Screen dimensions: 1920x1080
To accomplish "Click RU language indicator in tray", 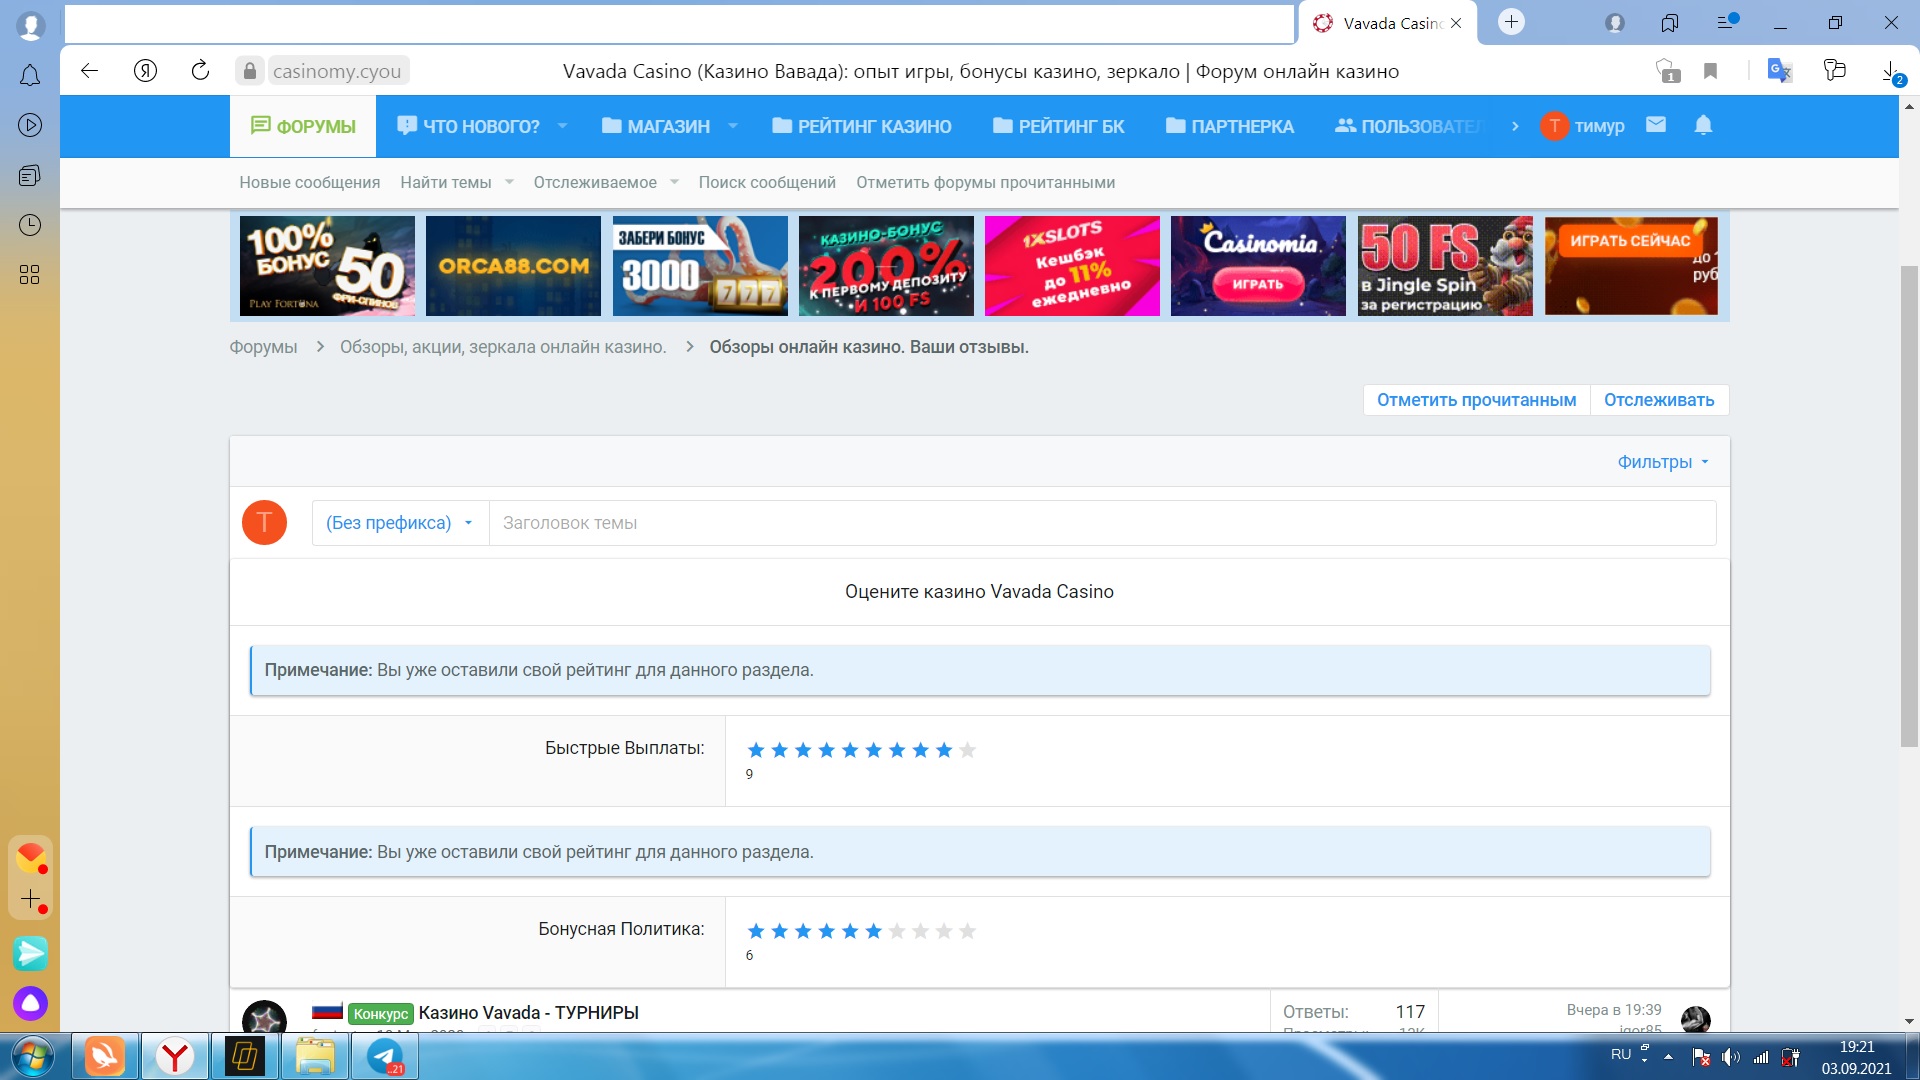I will pos(1620,1054).
